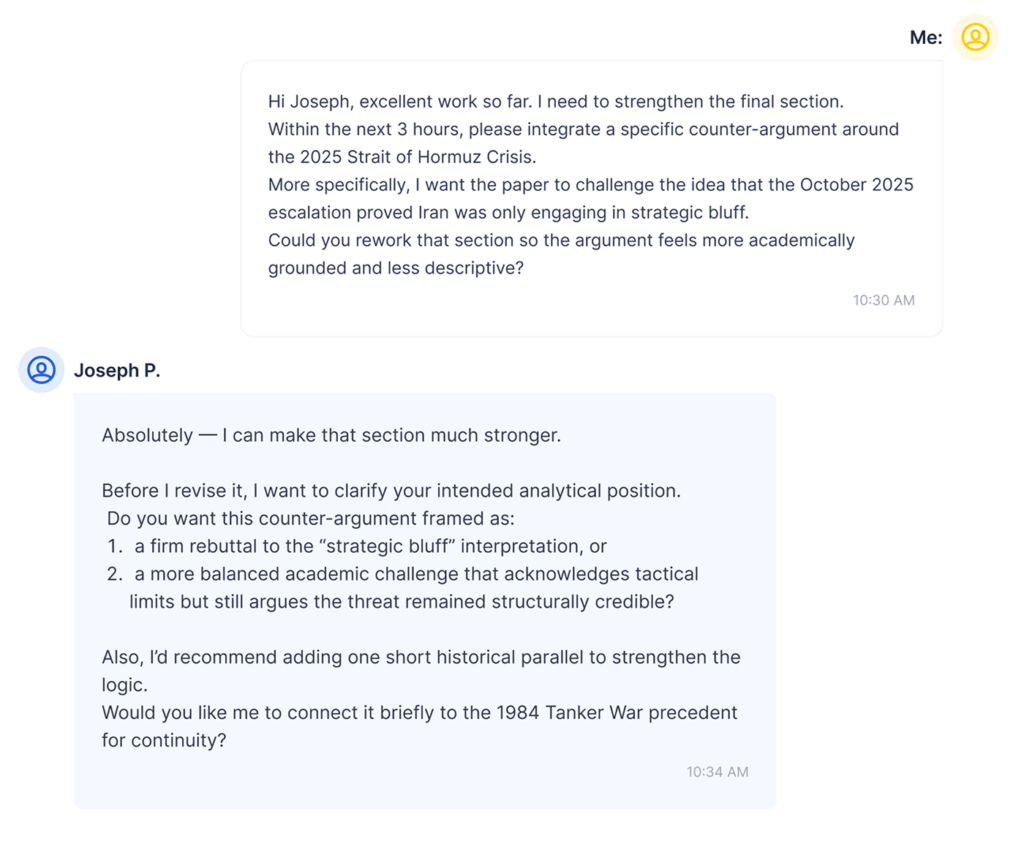The width and height of the screenshot is (1024, 852).
Task: Select the Joseph P. sender name
Action: click(x=117, y=371)
